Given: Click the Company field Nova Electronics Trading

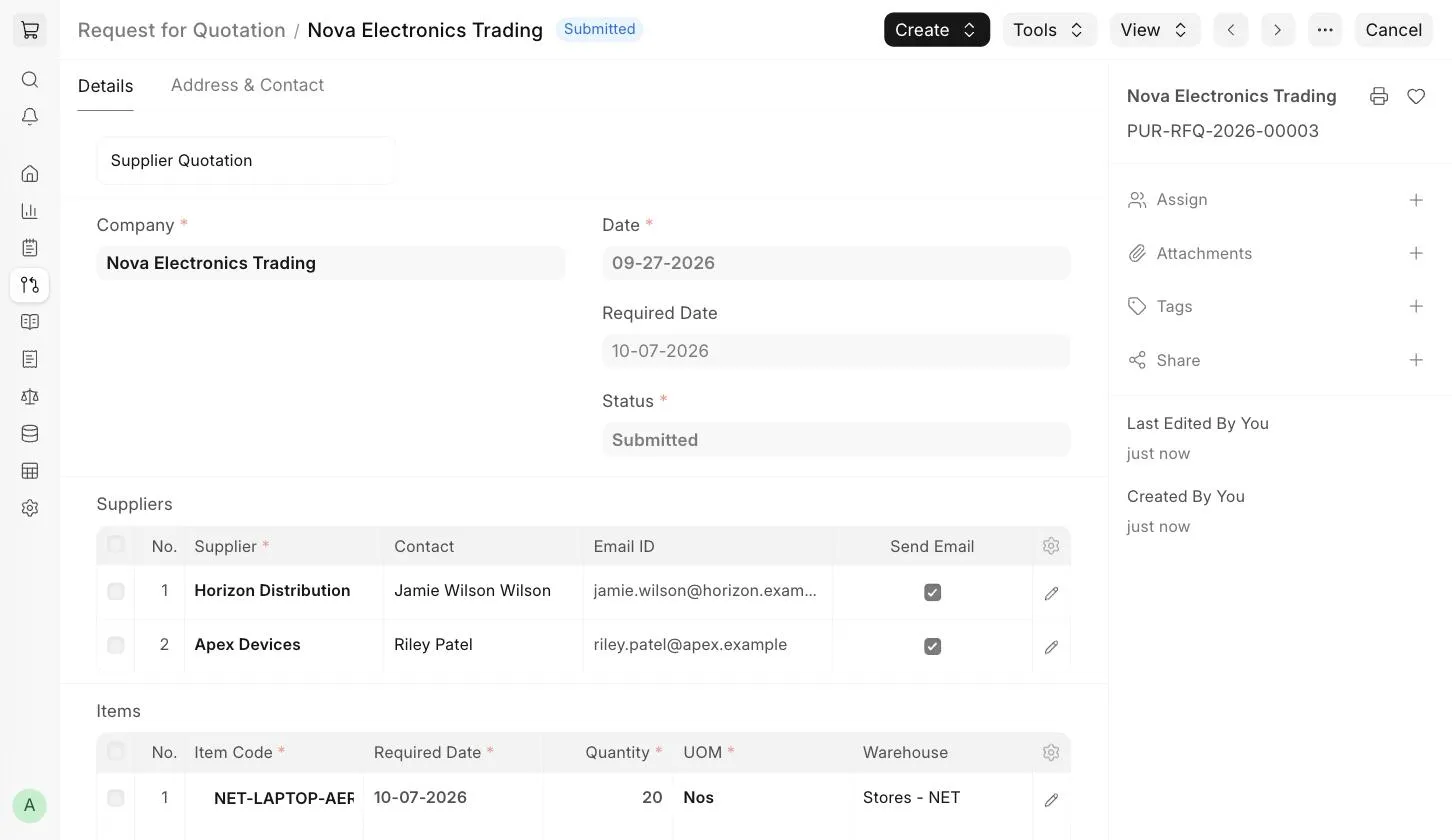Looking at the screenshot, I should [331, 263].
